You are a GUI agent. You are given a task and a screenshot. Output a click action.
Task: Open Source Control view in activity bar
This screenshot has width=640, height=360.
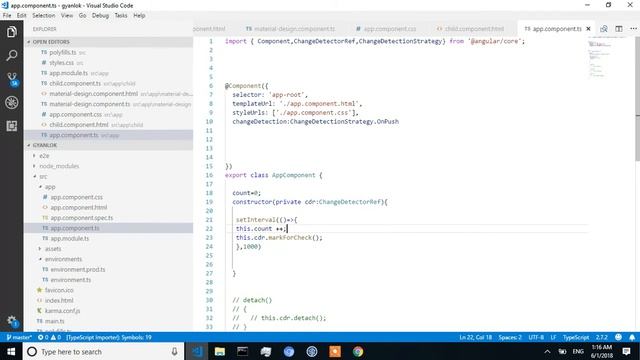11,79
